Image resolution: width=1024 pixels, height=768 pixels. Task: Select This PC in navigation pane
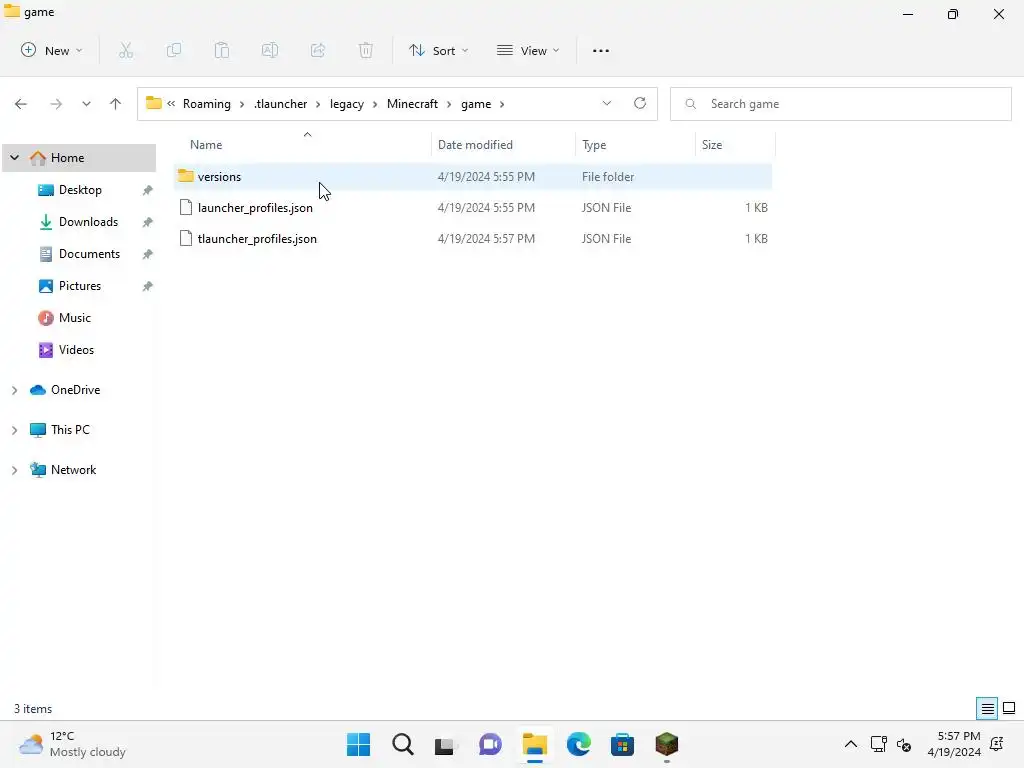[70, 430]
